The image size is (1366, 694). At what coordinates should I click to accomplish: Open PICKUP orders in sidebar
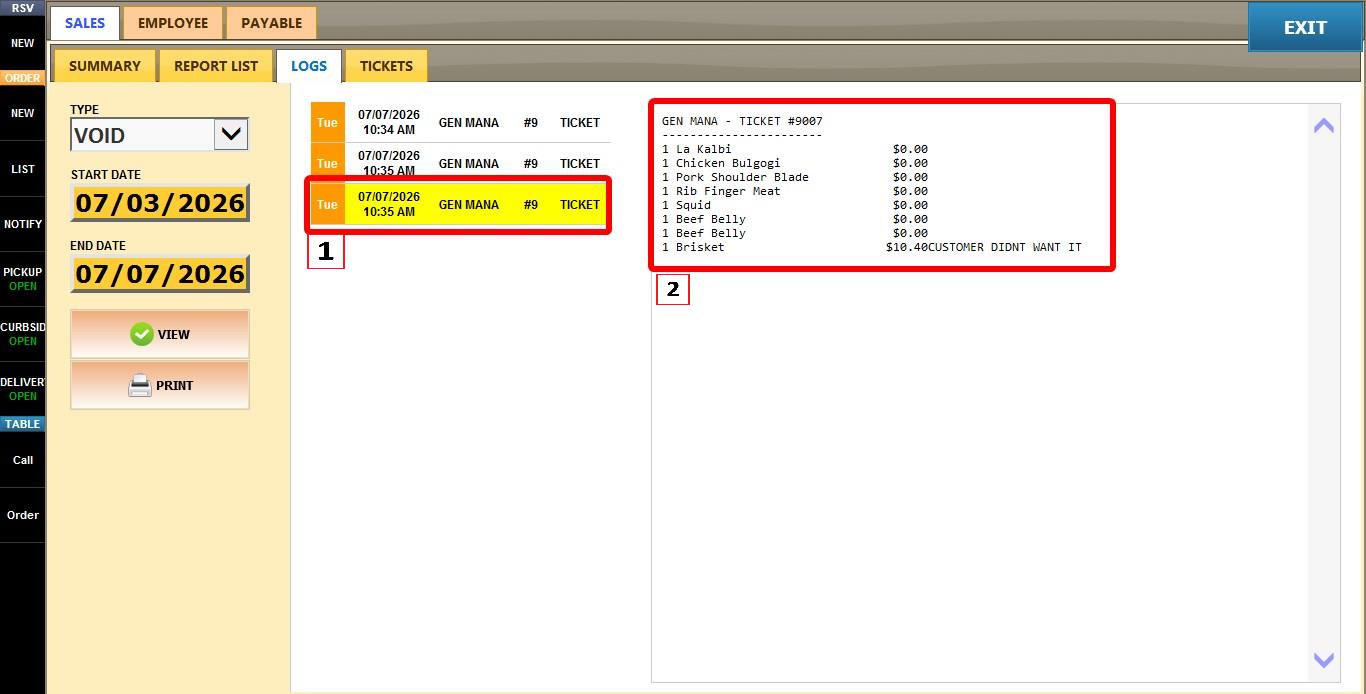click(22, 279)
